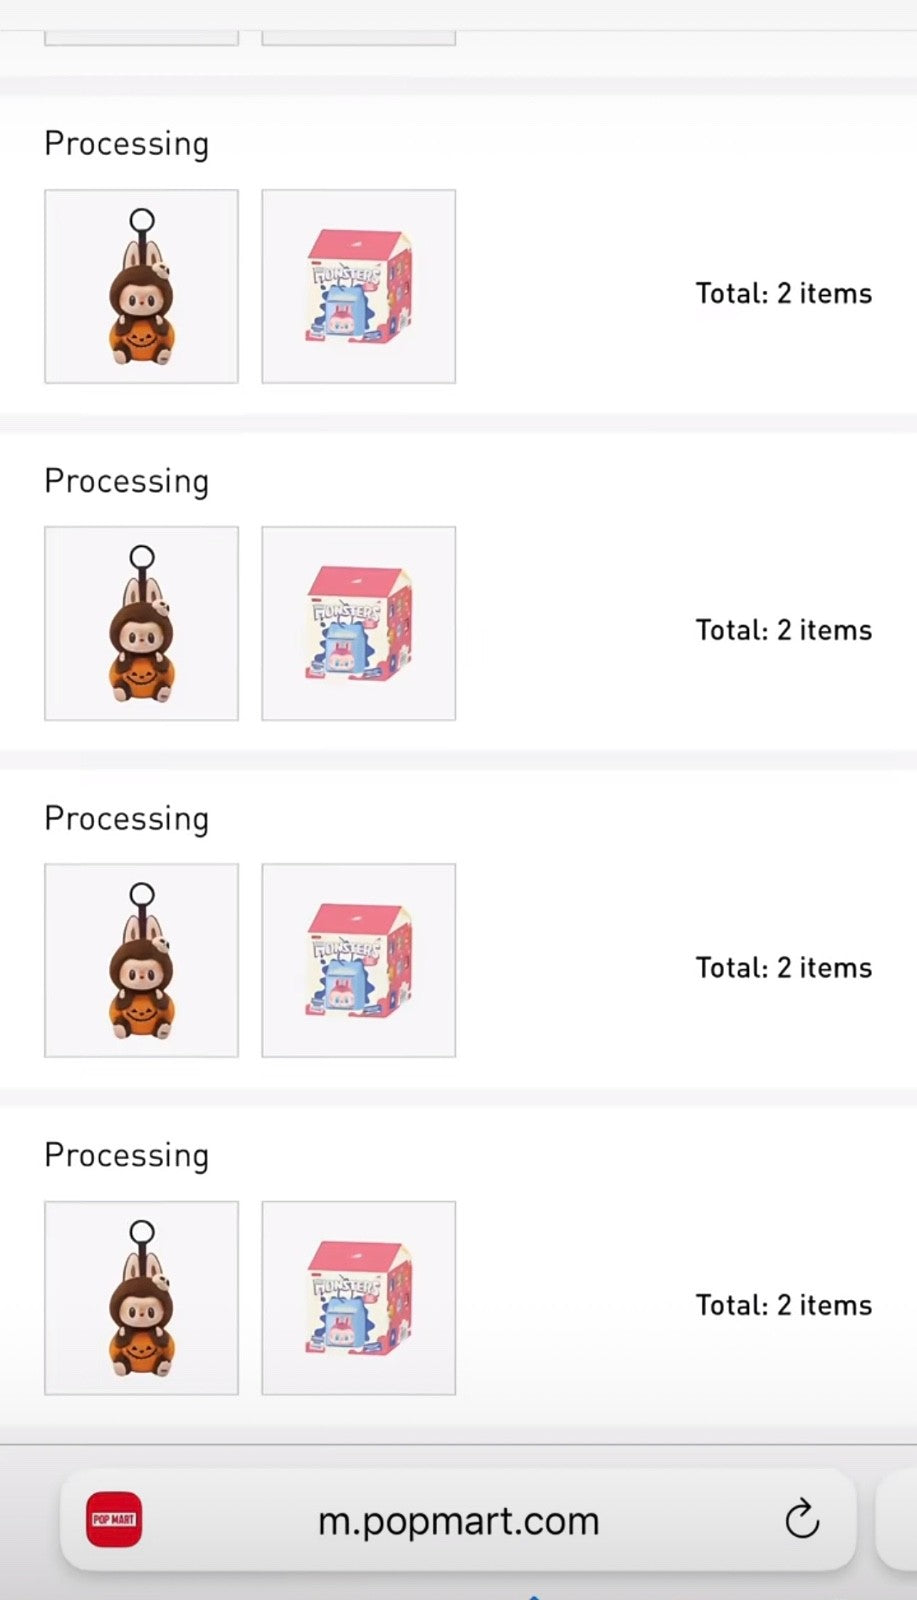Switch to the adjacent browser tab at edge
The image size is (917, 1600).
899,1520
